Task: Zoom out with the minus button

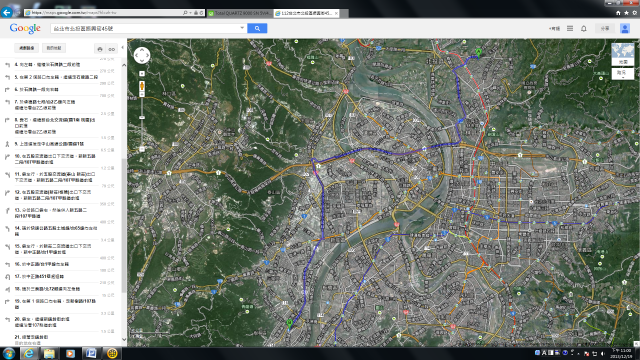Action: [142, 149]
